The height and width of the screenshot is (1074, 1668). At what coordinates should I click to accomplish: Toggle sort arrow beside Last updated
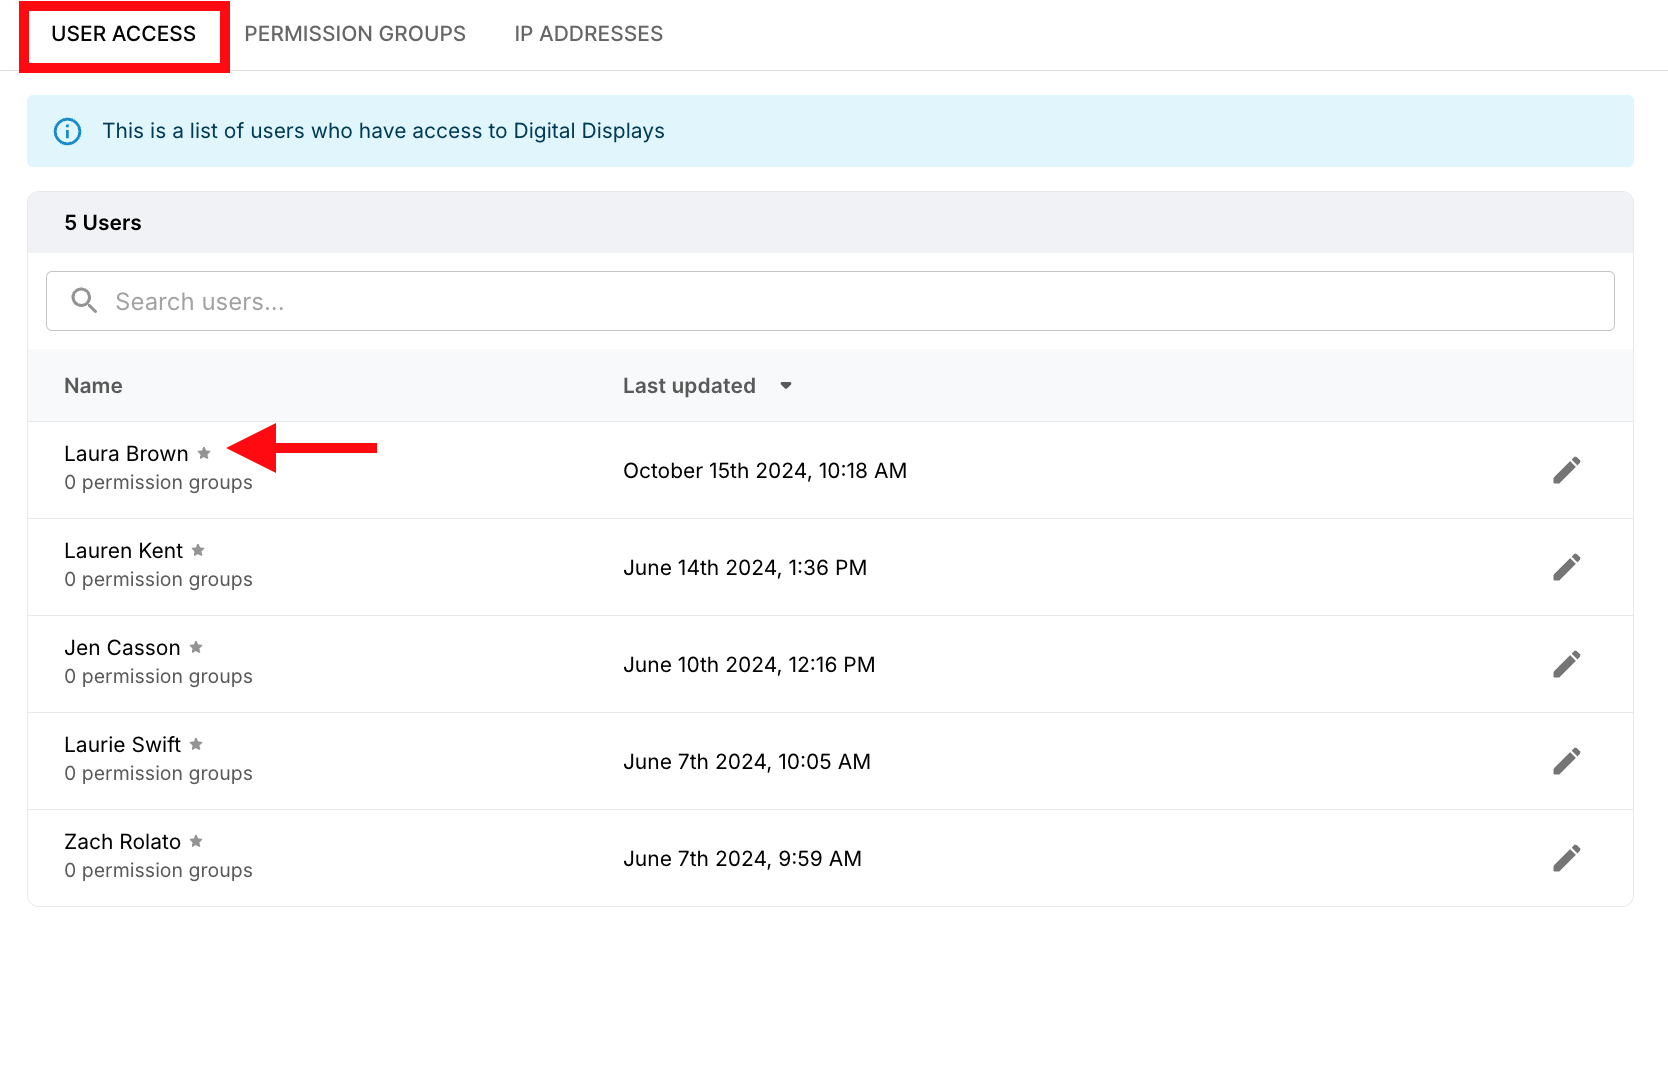(x=786, y=386)
